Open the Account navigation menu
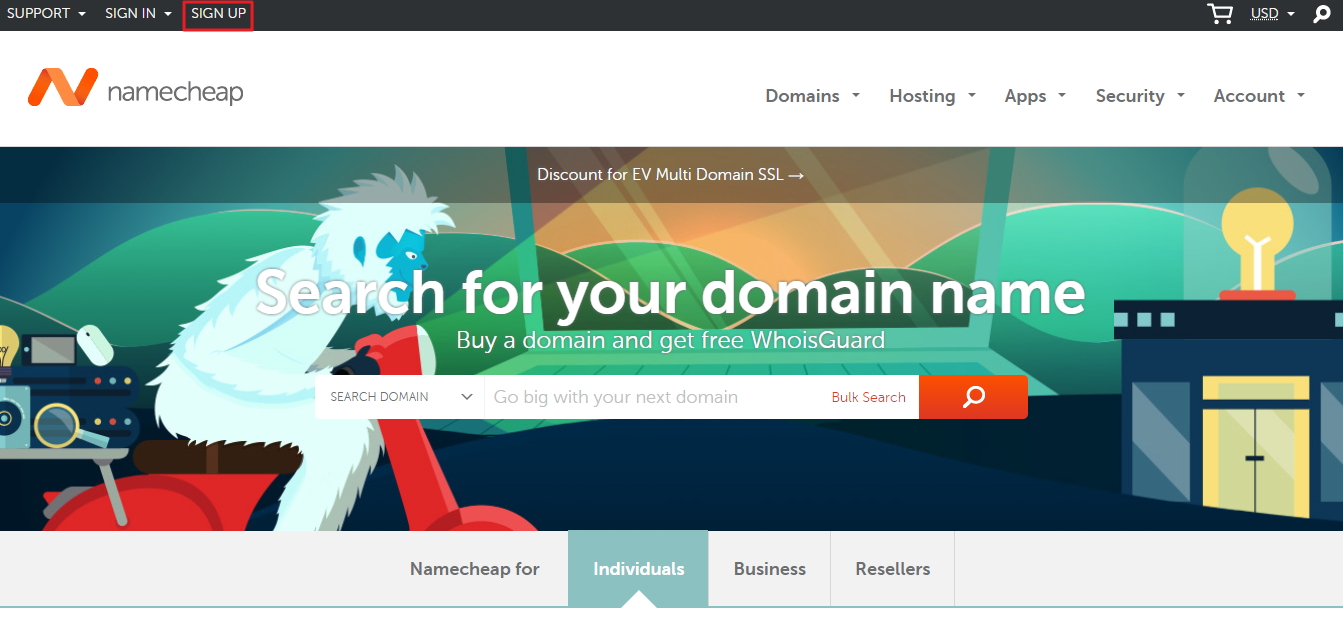Viewport: 1343px width, 628px height. [x=1259, y=96]
